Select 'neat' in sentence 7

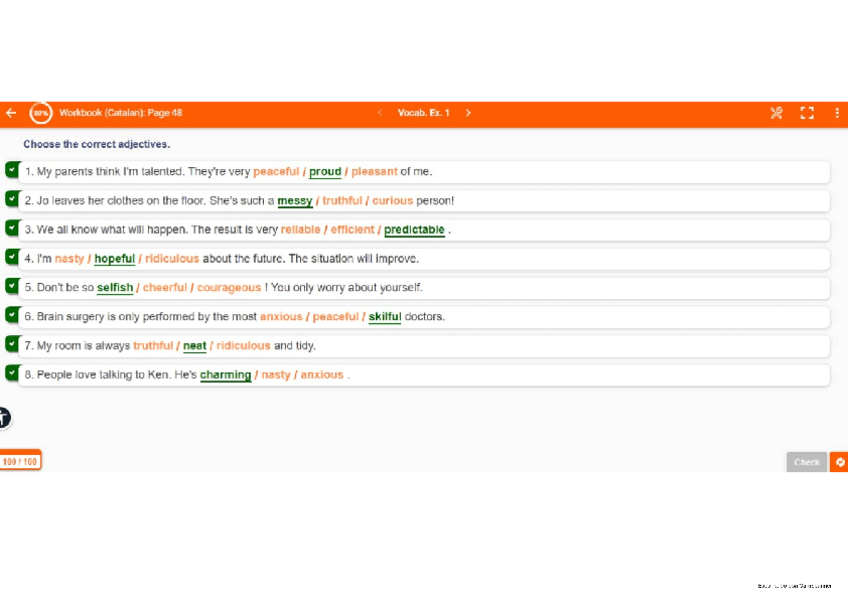(x=195, y=346)
